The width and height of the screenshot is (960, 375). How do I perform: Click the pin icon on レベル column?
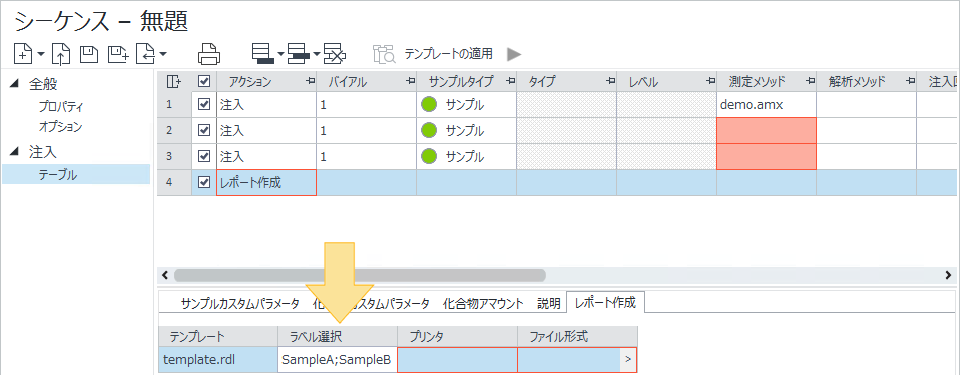tap(710, 81)
